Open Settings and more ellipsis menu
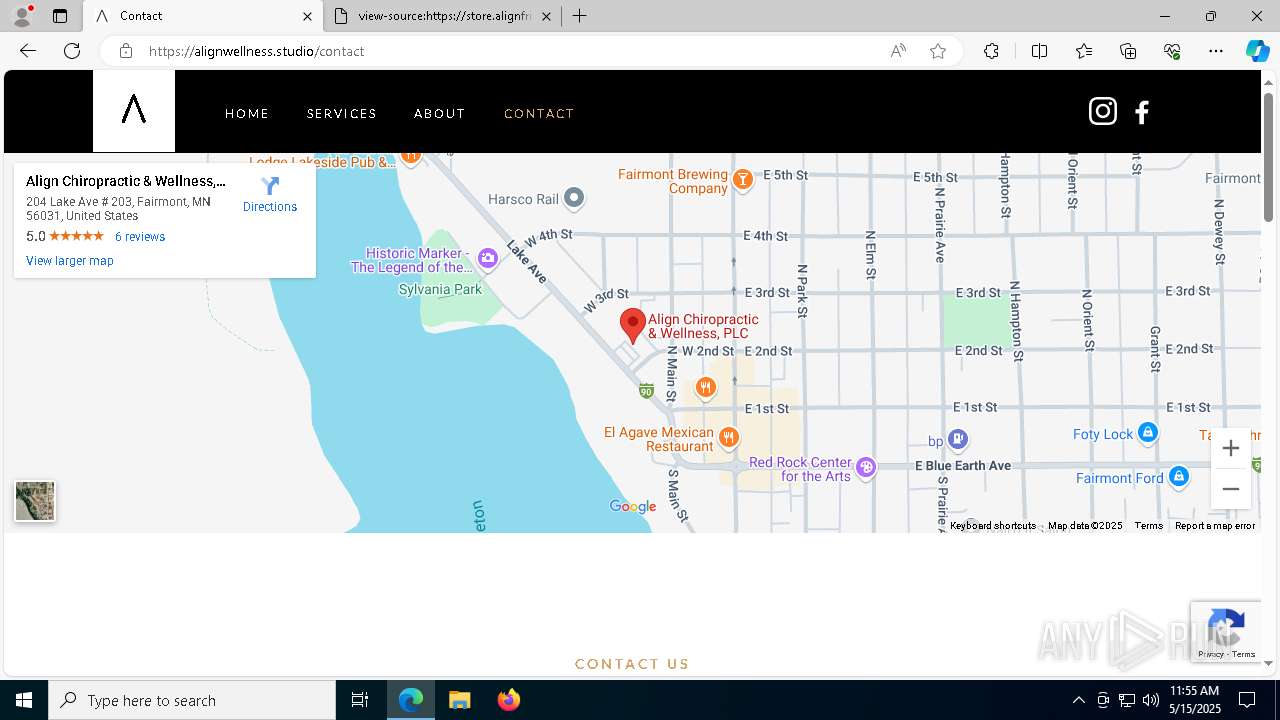The image size is (1280, 720). [x=1216, y=51]
